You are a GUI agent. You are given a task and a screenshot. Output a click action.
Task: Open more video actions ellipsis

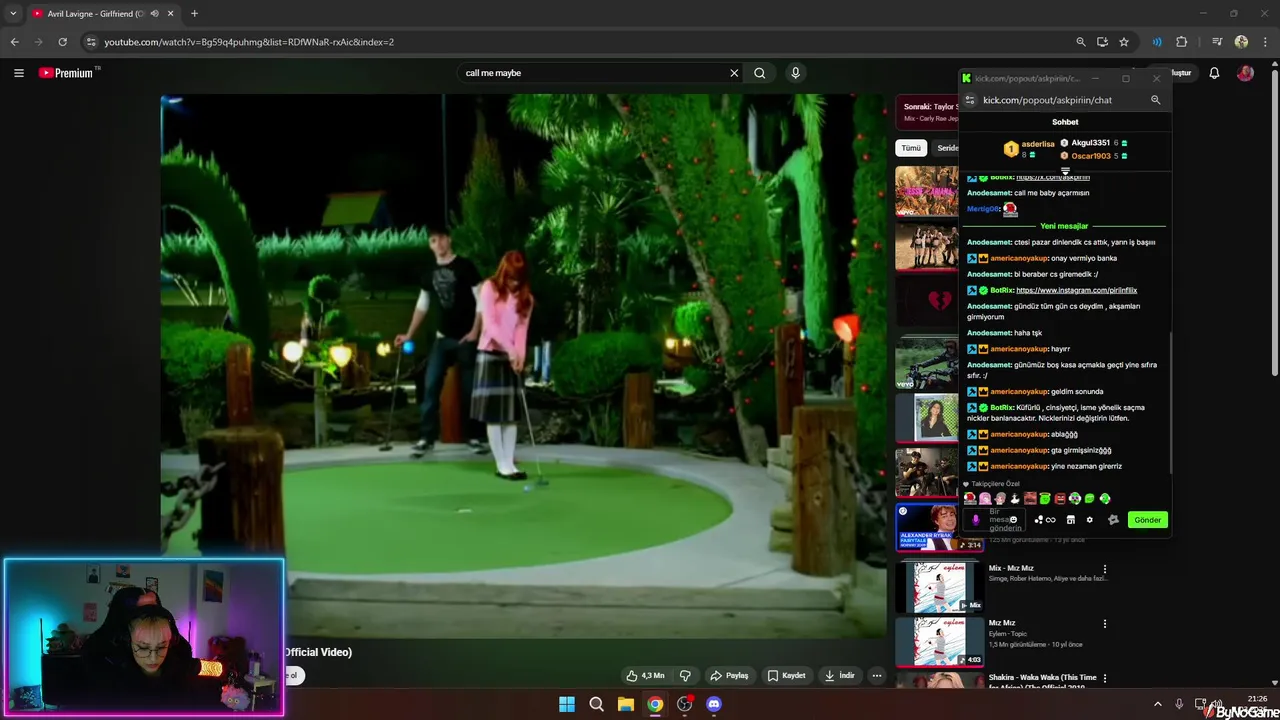tap(877, 675)
